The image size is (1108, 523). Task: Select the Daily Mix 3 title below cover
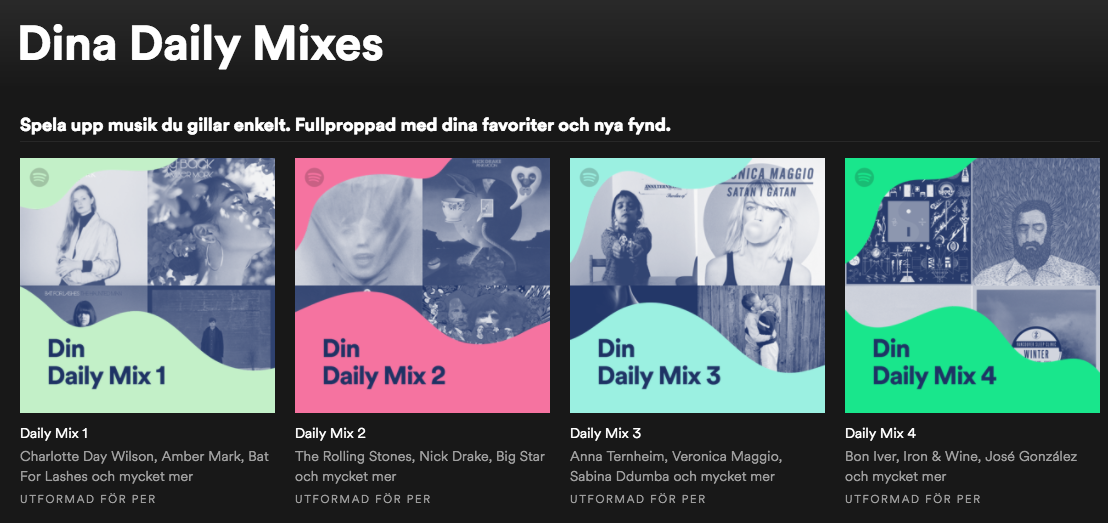605,433
